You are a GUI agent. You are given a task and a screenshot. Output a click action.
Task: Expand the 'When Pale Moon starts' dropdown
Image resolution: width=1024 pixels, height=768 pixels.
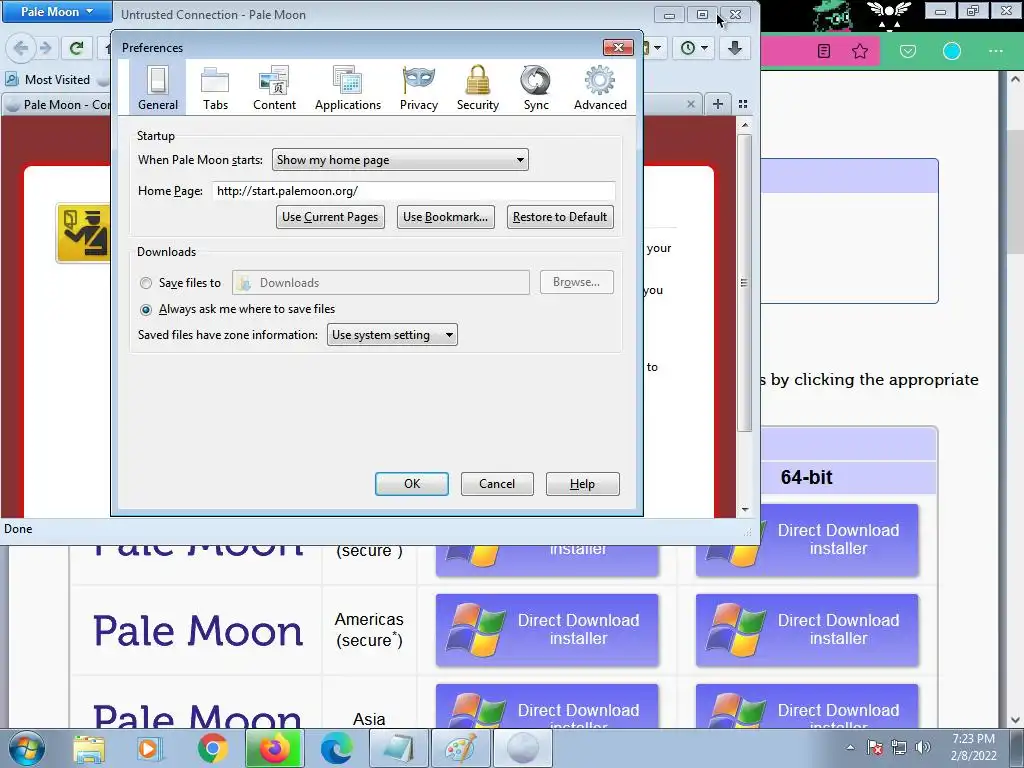(400, 160)
